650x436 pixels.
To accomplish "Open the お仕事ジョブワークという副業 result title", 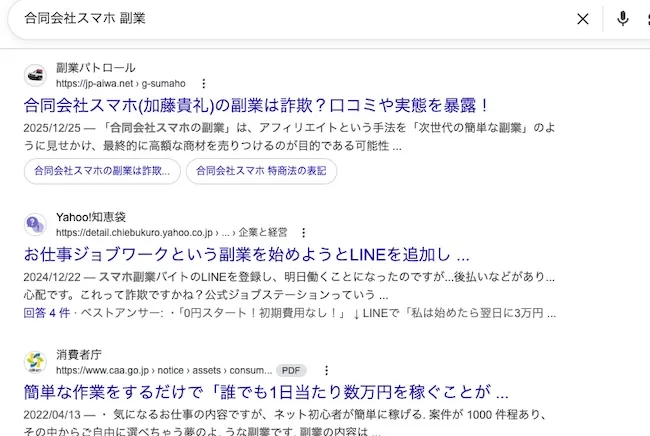I will pos(246,254).
